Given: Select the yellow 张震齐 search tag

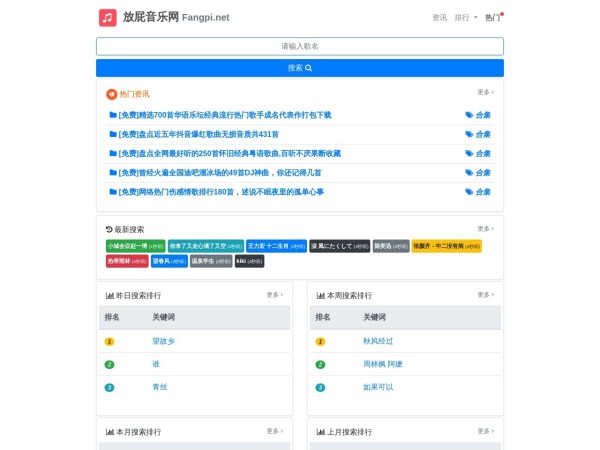Looking at the screenshot, I should pos(446,246).
